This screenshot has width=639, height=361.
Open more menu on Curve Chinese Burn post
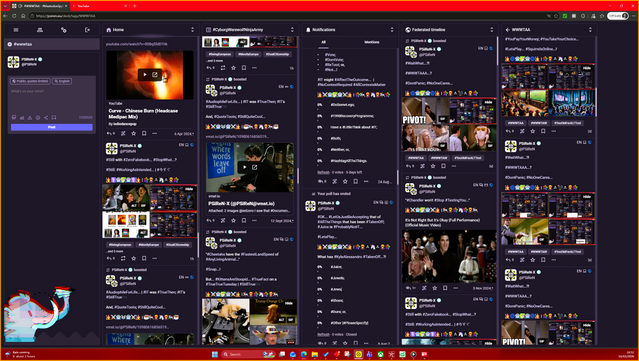coord(154,133)
